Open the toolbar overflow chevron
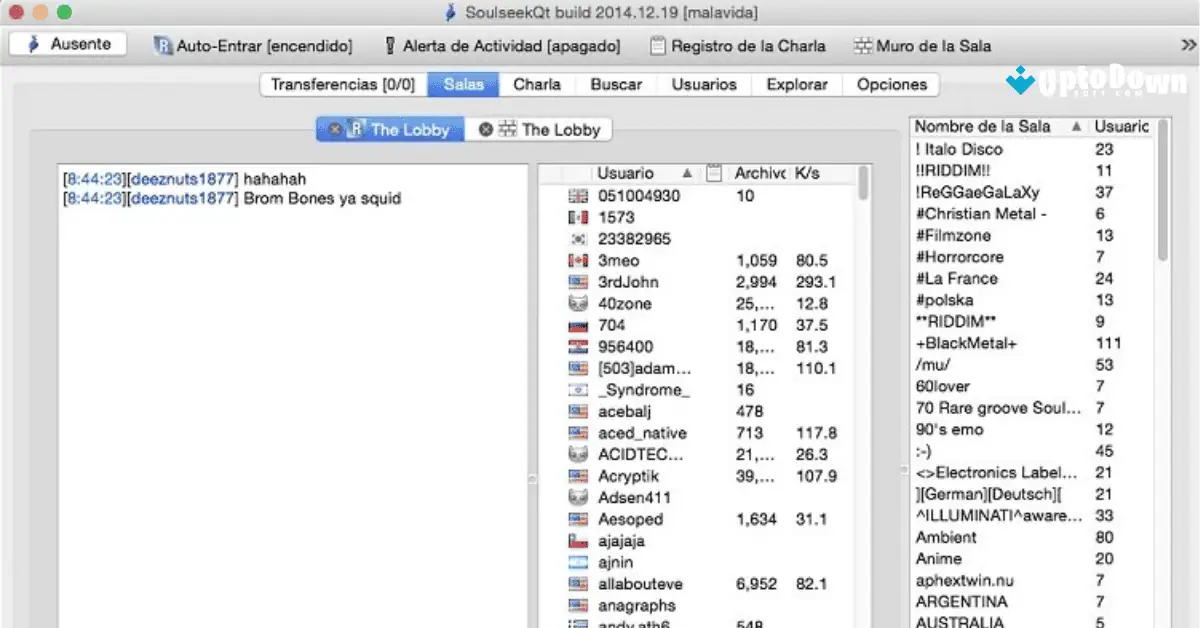Viewport: 1200px width, 628px height. 1188,44
